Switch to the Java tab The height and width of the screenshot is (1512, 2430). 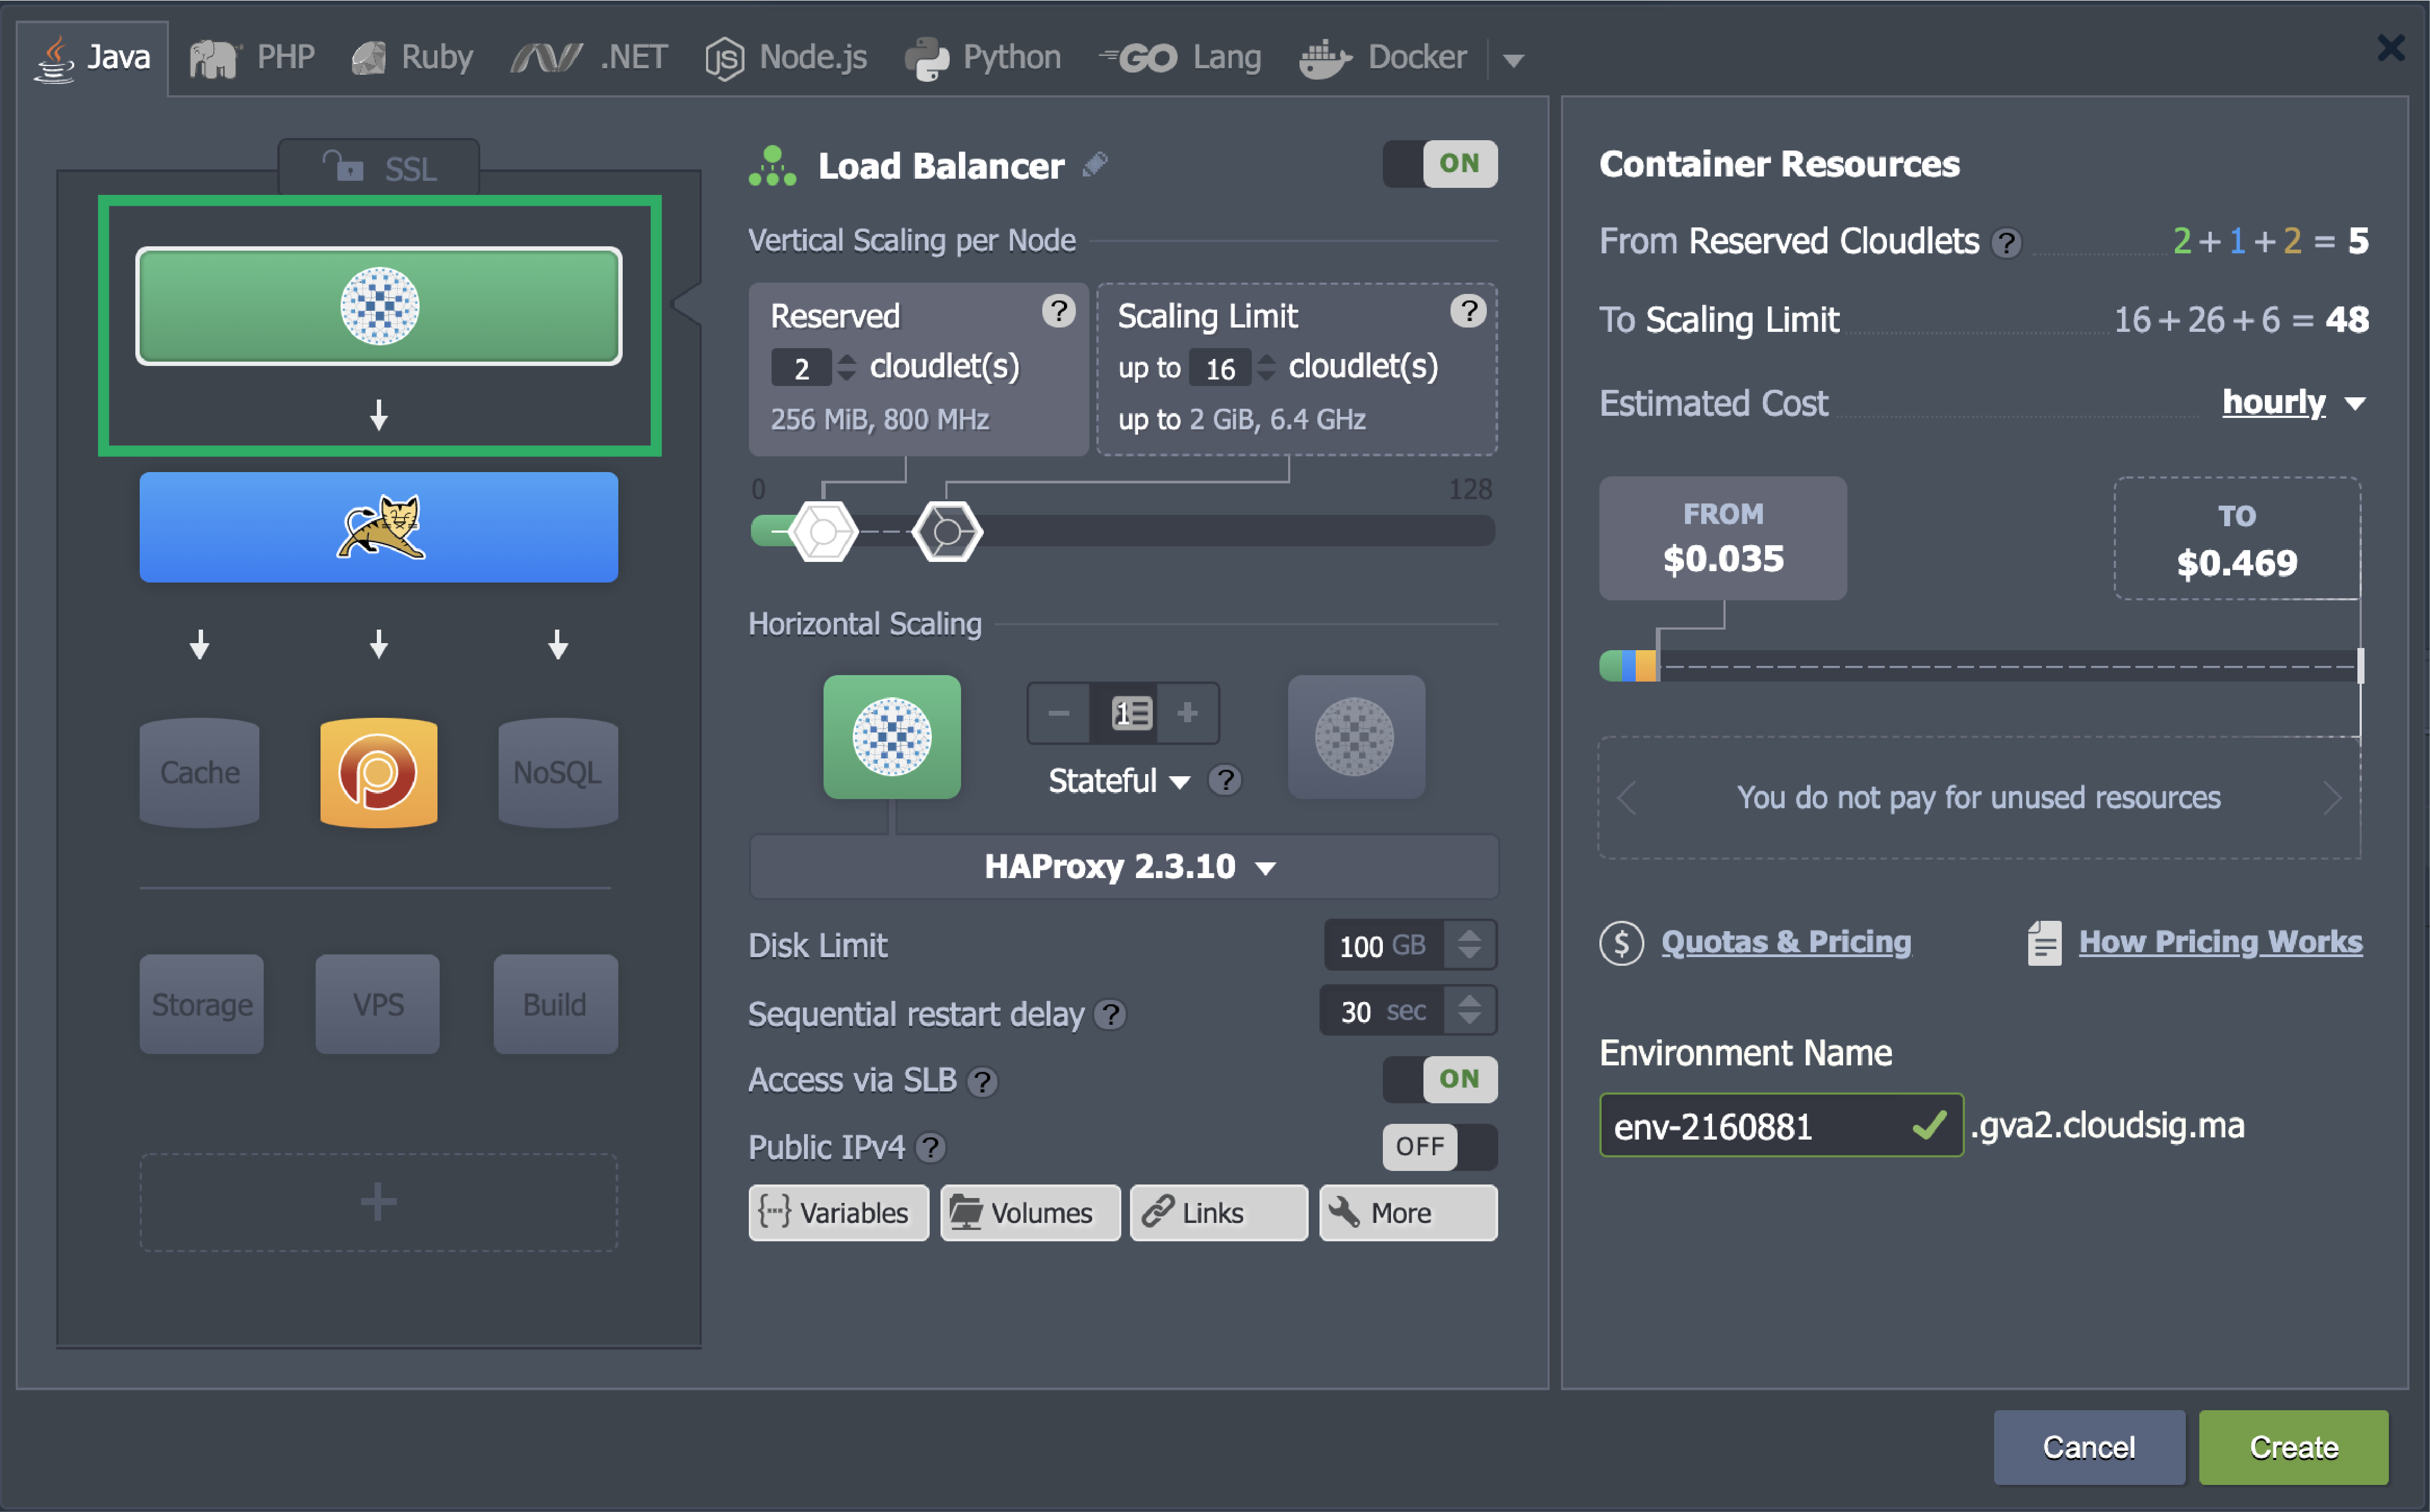(x=92, y=58)
